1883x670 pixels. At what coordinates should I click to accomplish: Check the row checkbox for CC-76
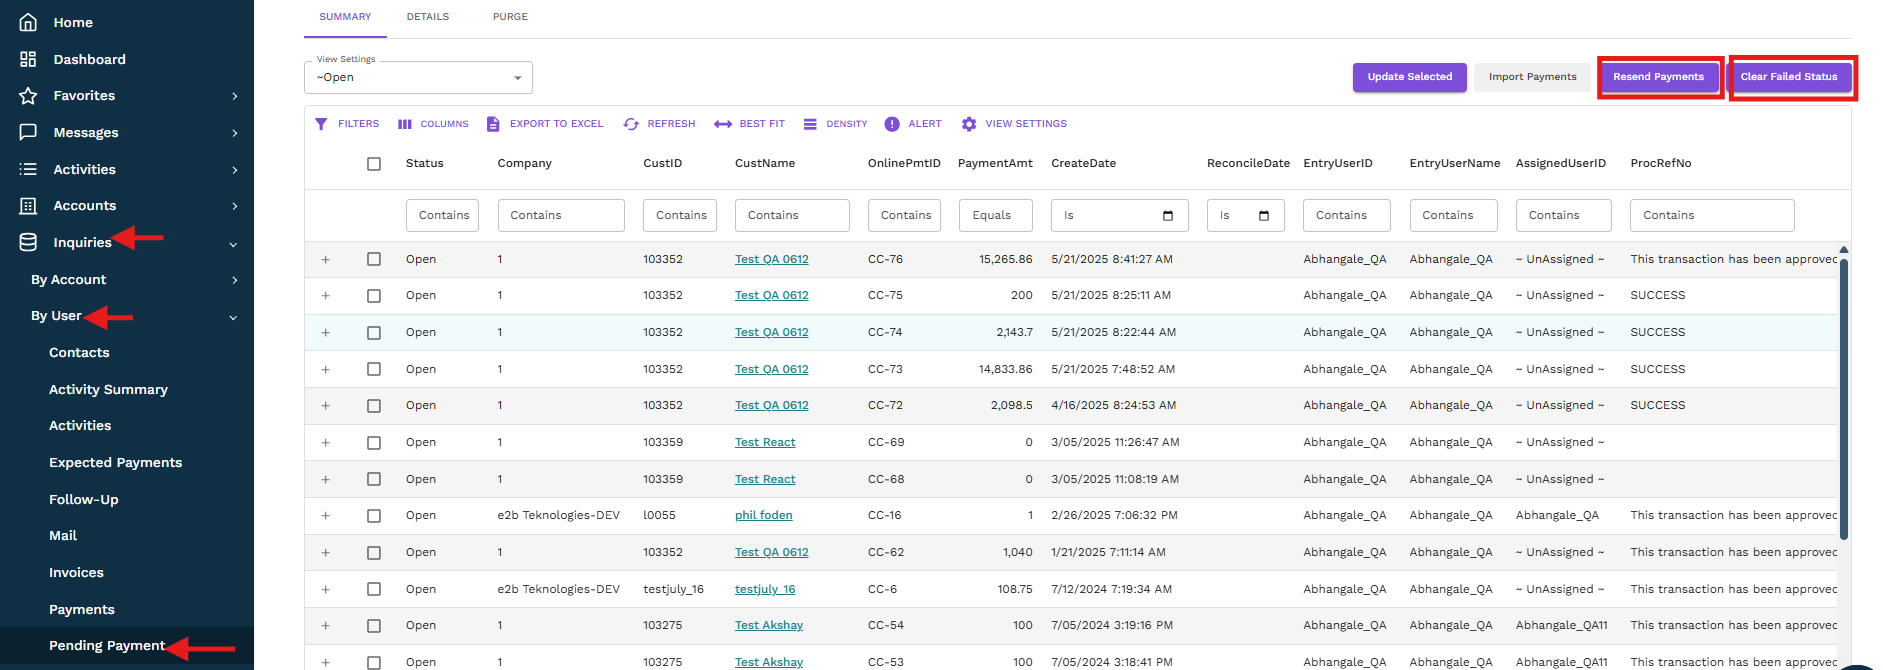coord(374,259)
